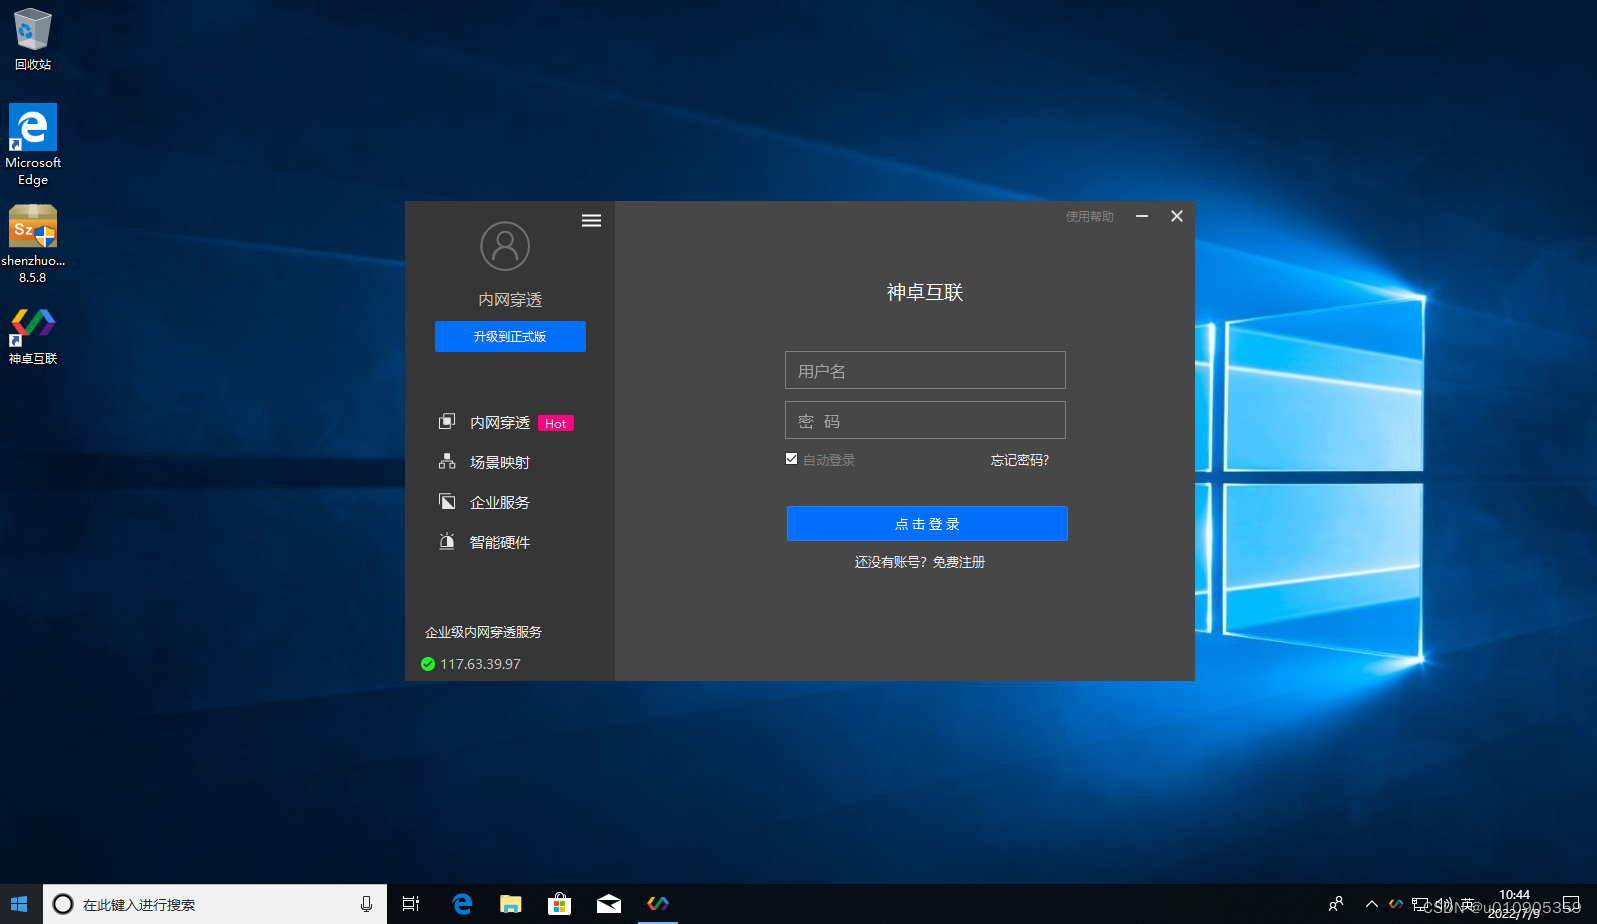Focus the 用户名 input field

pyautogui.click(x=925, y=370)
